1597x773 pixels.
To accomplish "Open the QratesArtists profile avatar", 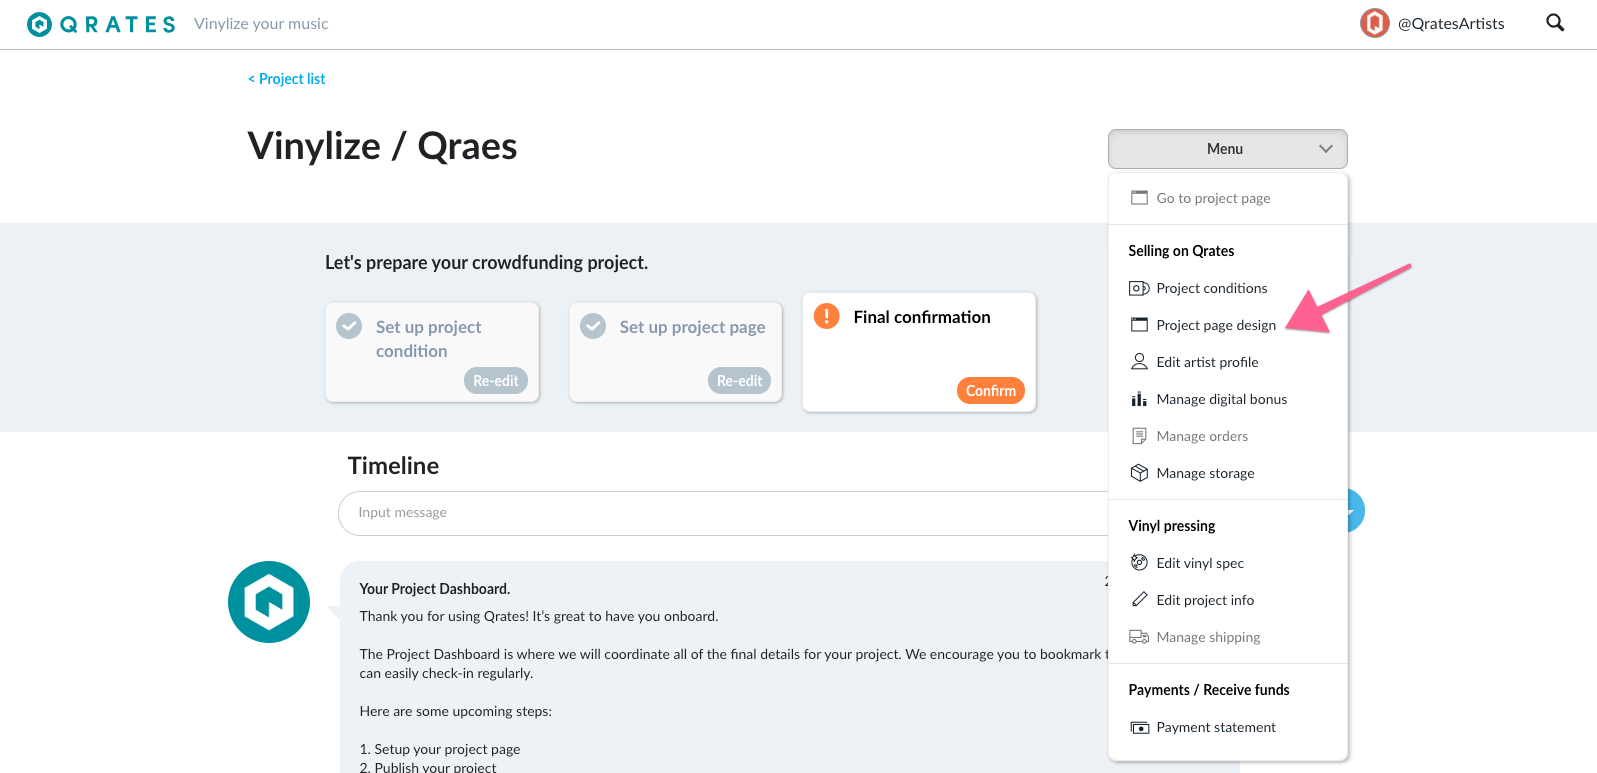I will (x=1375, y=23).
